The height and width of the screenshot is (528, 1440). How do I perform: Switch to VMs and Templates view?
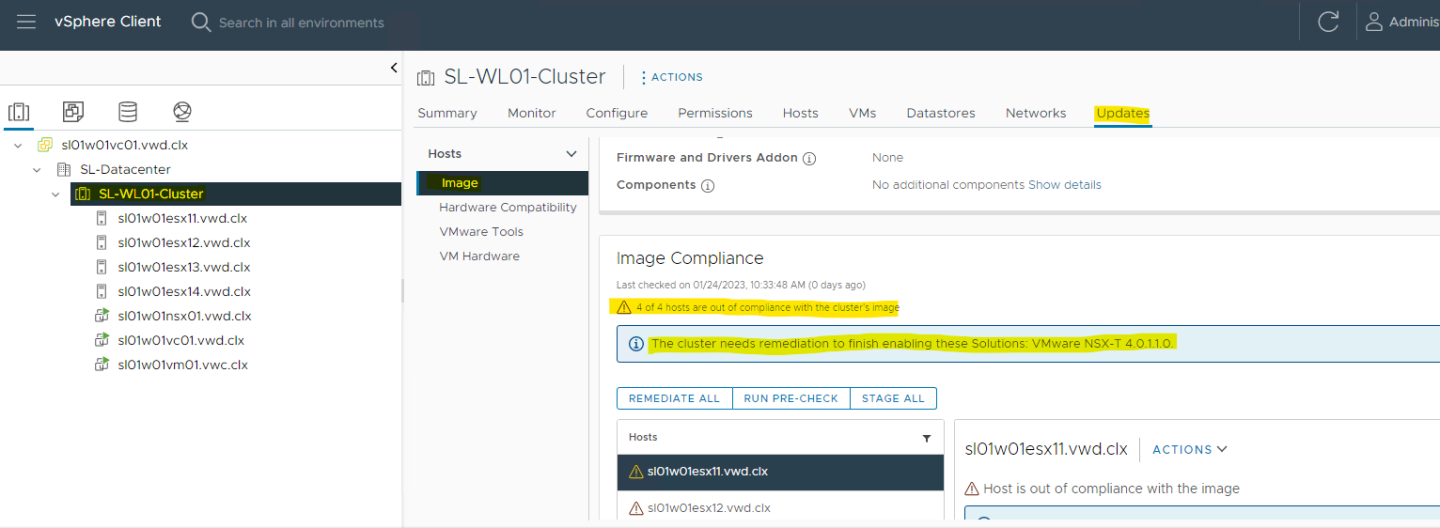click(73, 111)
